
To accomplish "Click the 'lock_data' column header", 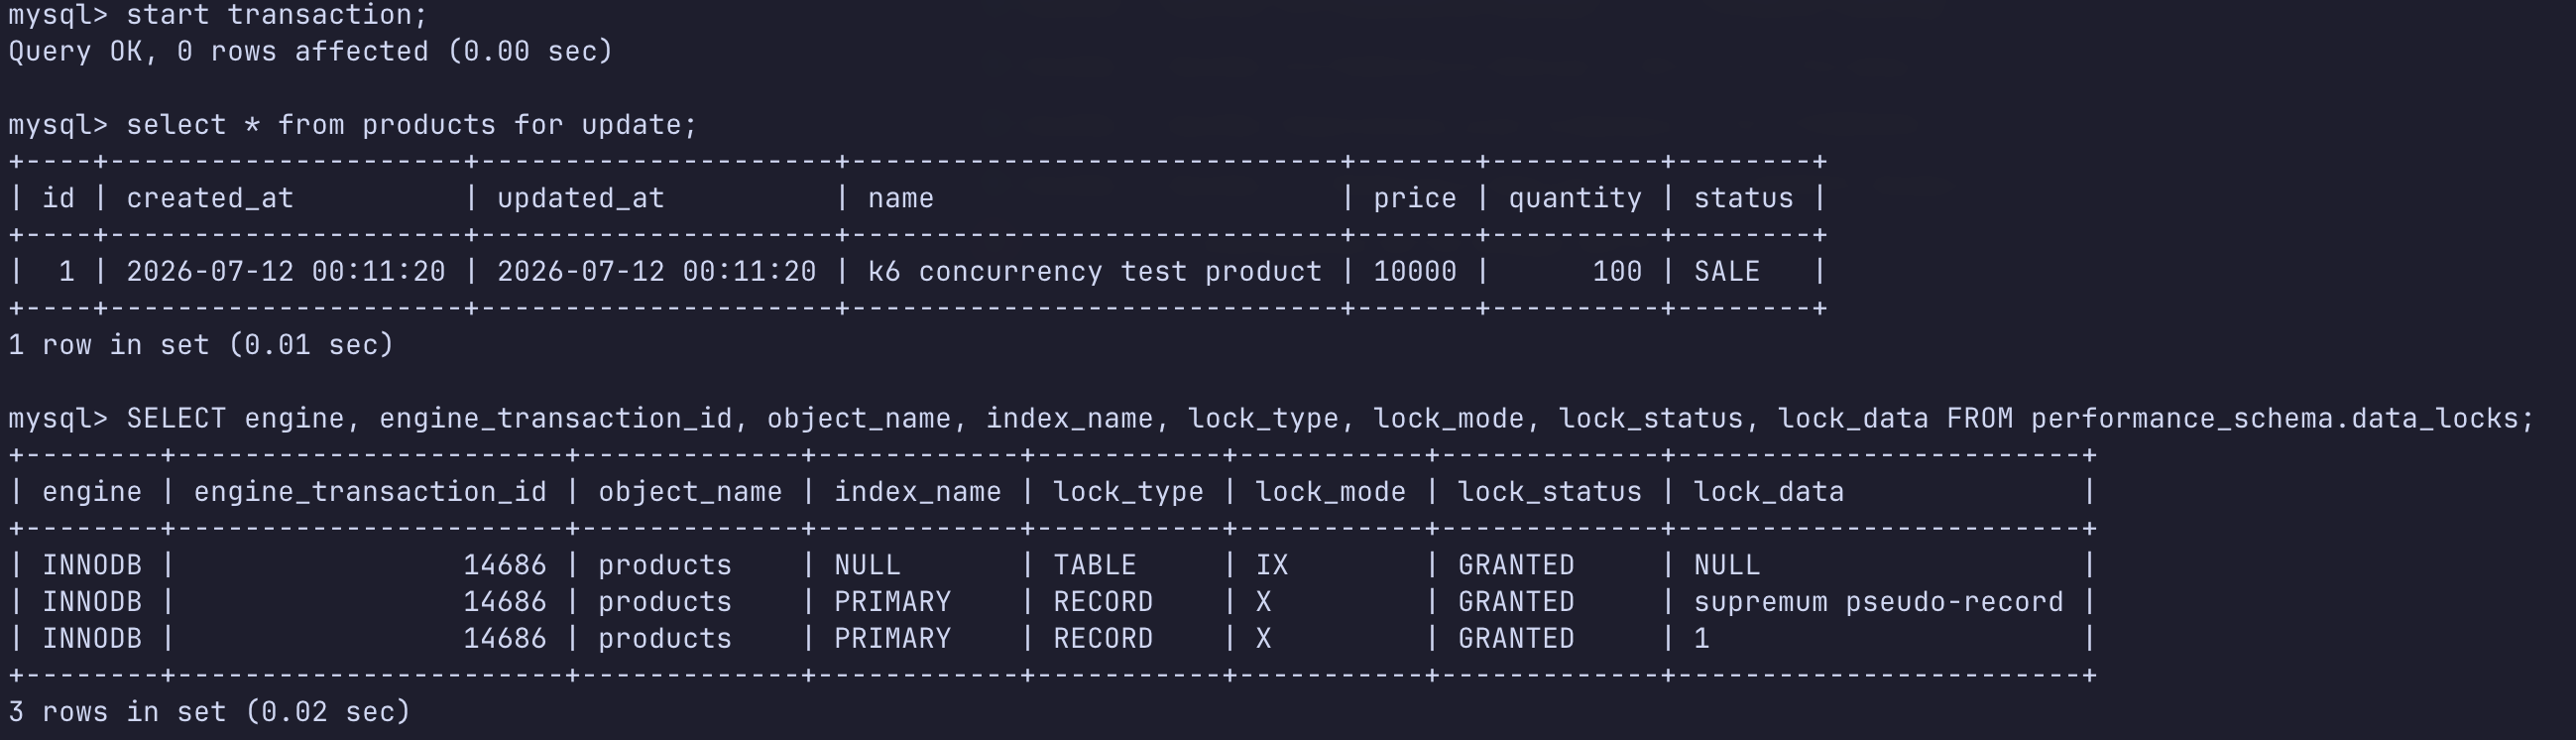I will tap(1768, 492).
